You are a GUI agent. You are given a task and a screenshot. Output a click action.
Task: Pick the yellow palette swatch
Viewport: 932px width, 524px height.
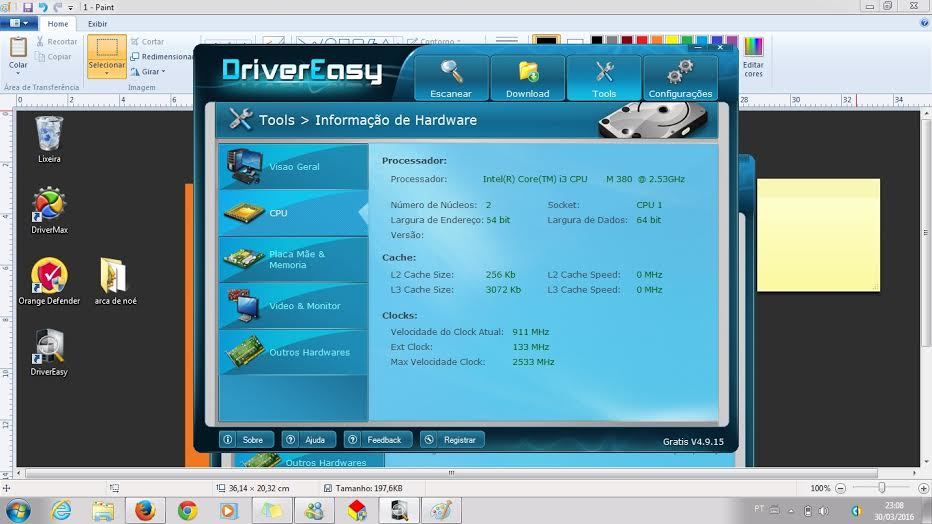coord(672,40)
